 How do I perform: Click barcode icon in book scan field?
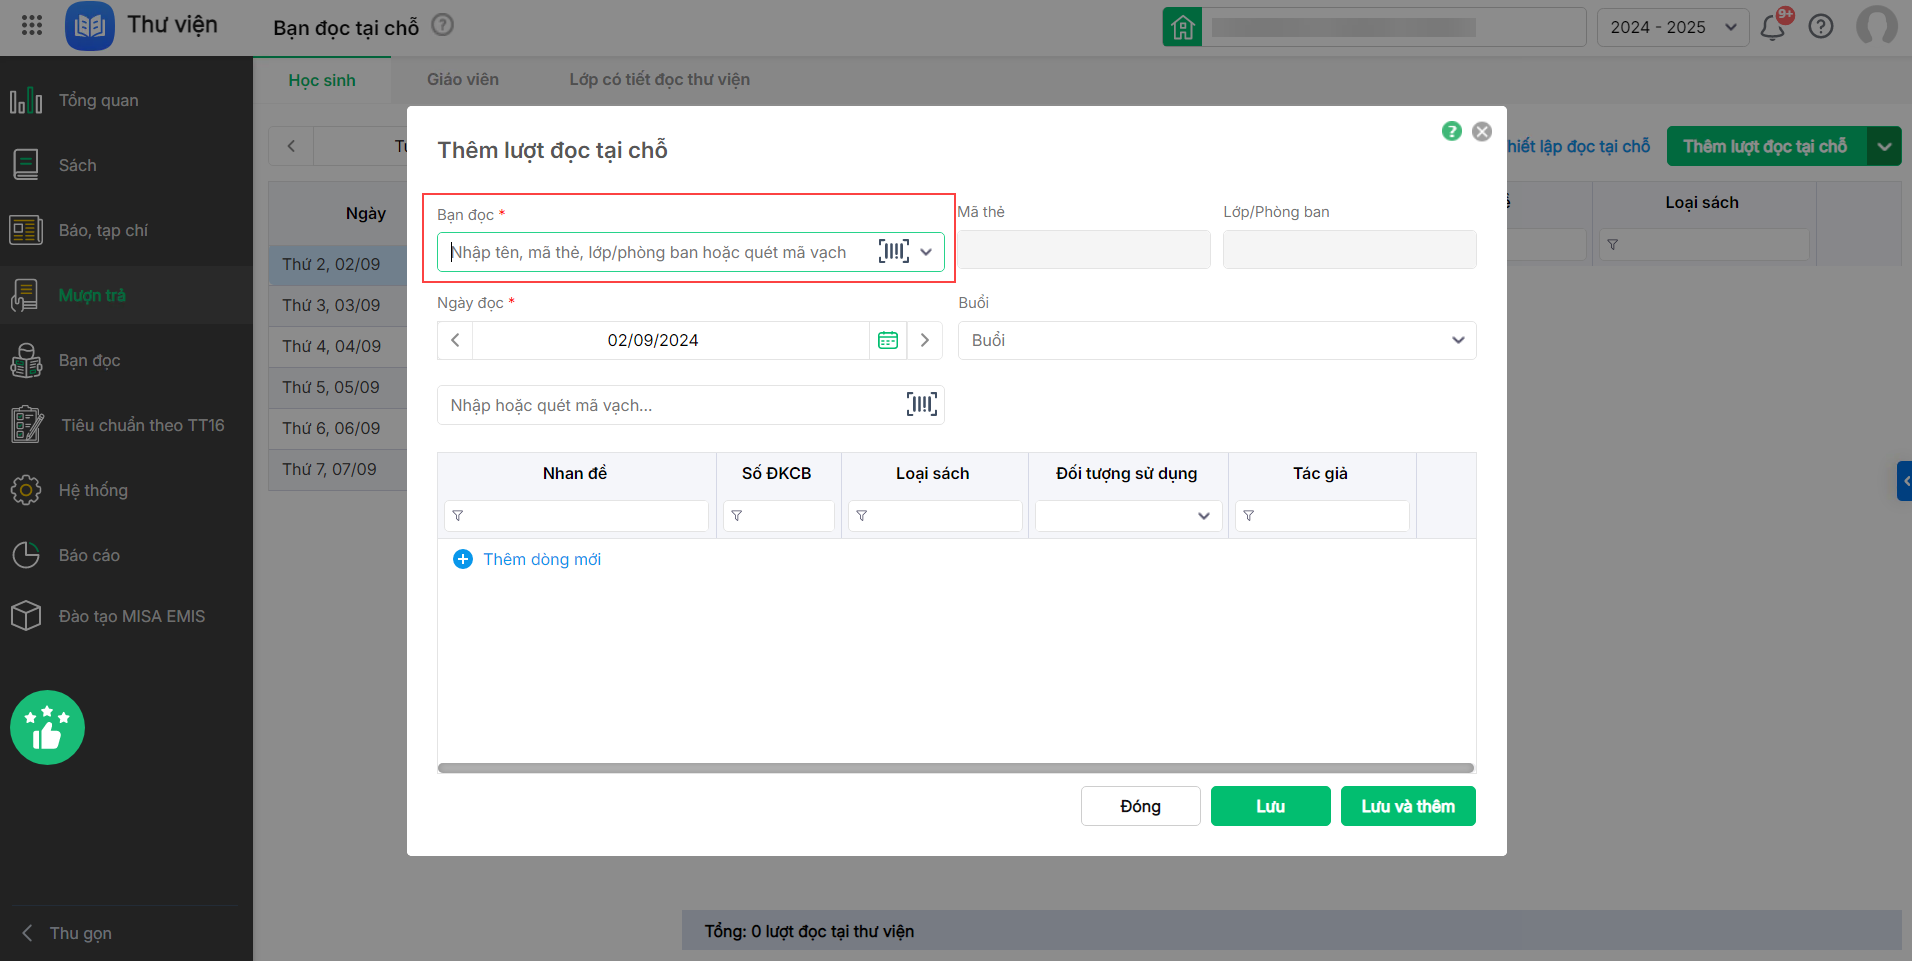922,404
